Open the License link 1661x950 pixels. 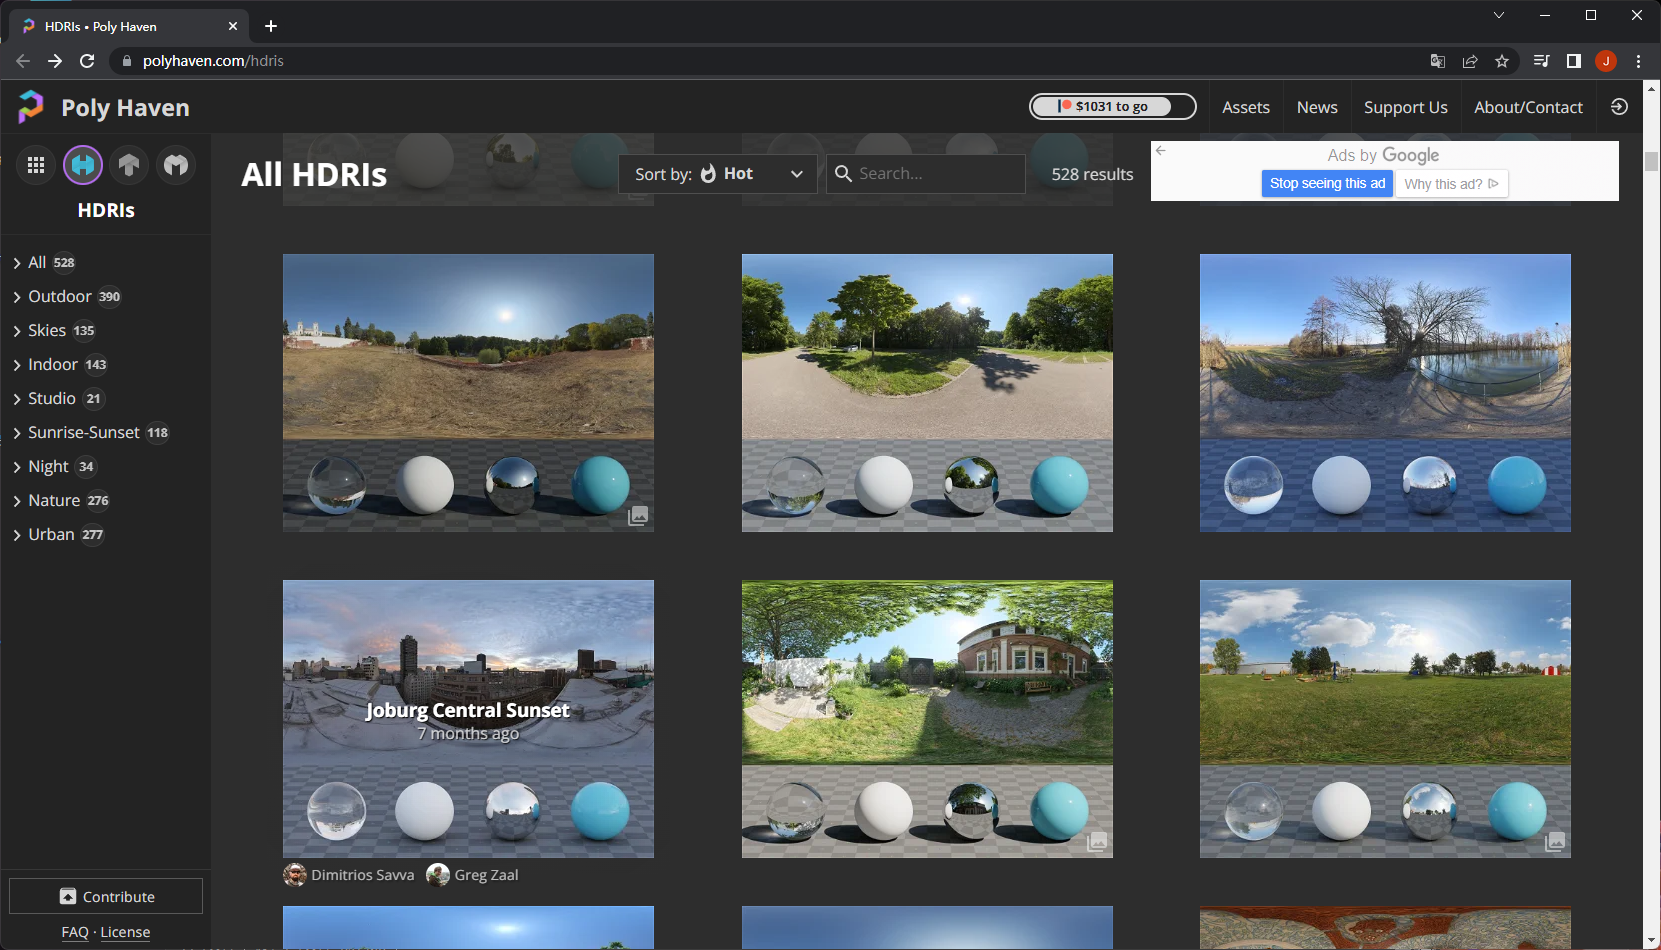[125, 932]
